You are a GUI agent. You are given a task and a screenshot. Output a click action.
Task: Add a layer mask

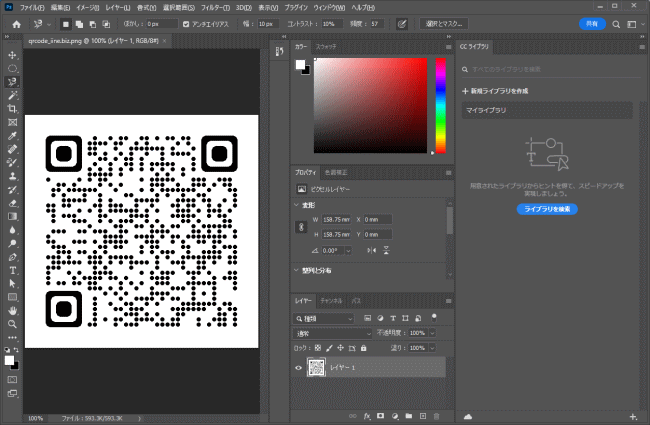(381, 416)
